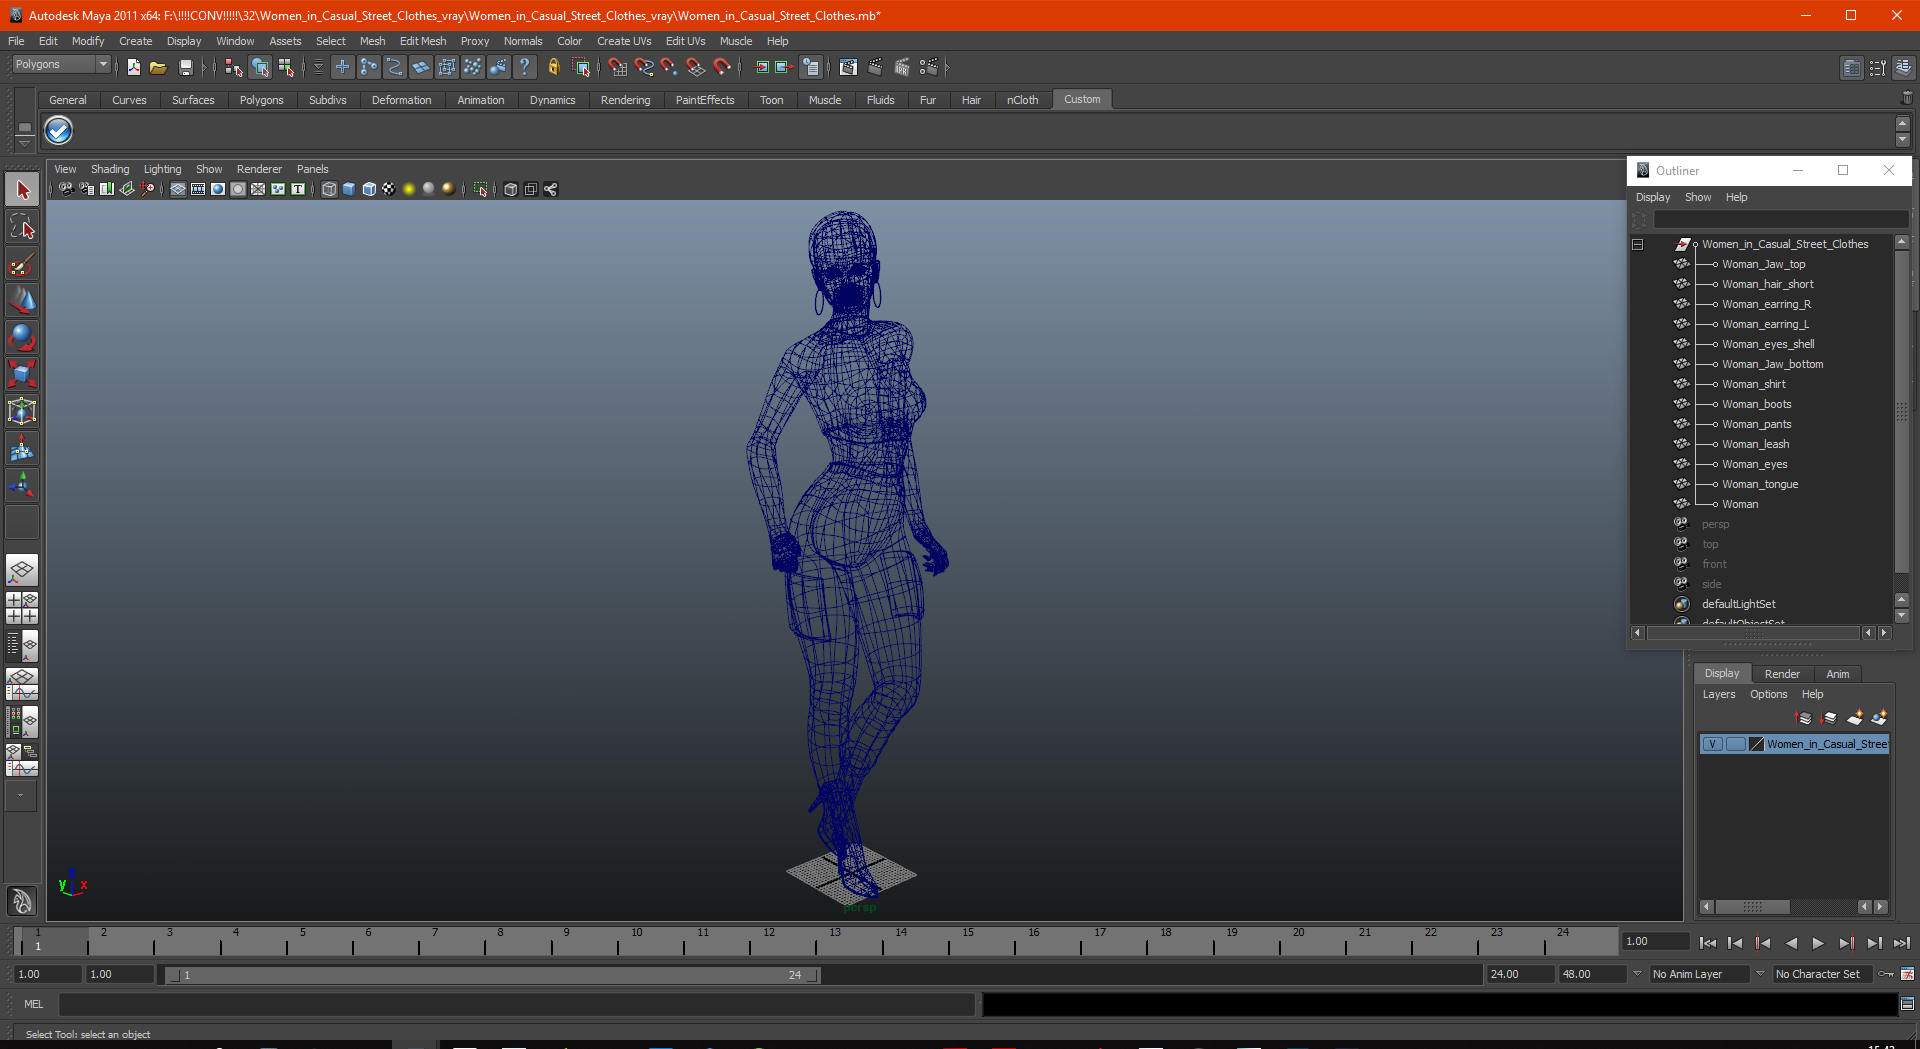Open Render Settings icon
Screen dimensions: 1920x1049
click(x=928, y=67)
